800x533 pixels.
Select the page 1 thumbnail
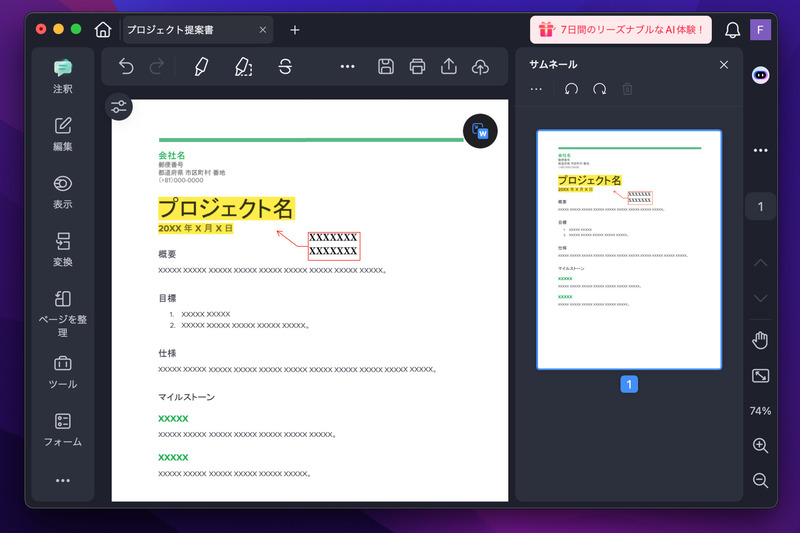pyautogui.click(x=629, y=249)
